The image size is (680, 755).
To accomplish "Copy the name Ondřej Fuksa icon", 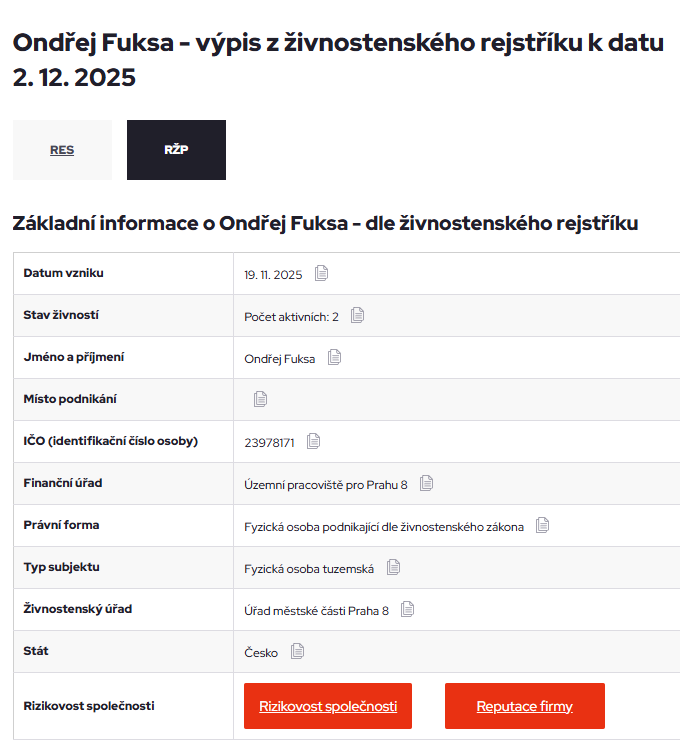I will (334, 357).
